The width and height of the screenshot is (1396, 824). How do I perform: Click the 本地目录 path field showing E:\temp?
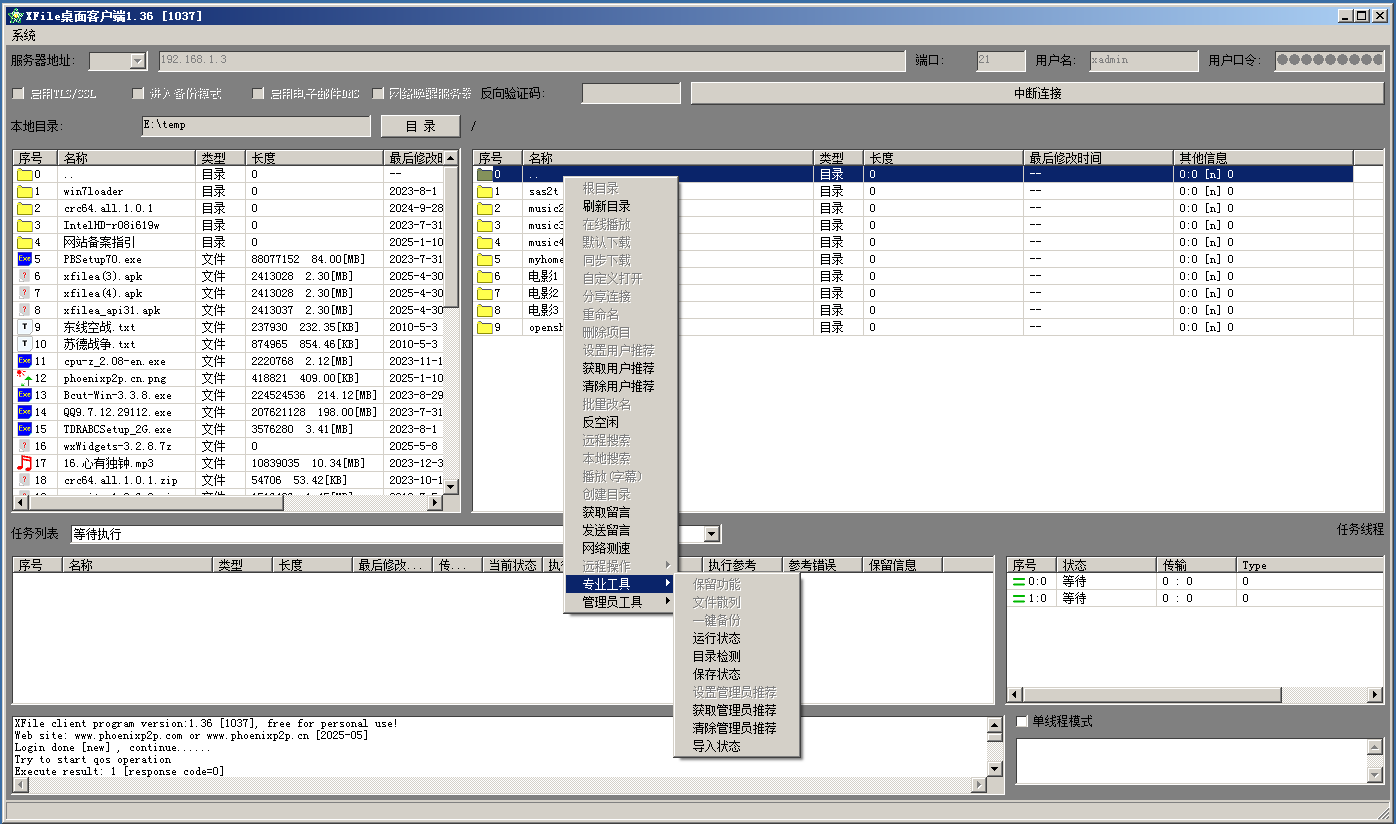[255, 126]
